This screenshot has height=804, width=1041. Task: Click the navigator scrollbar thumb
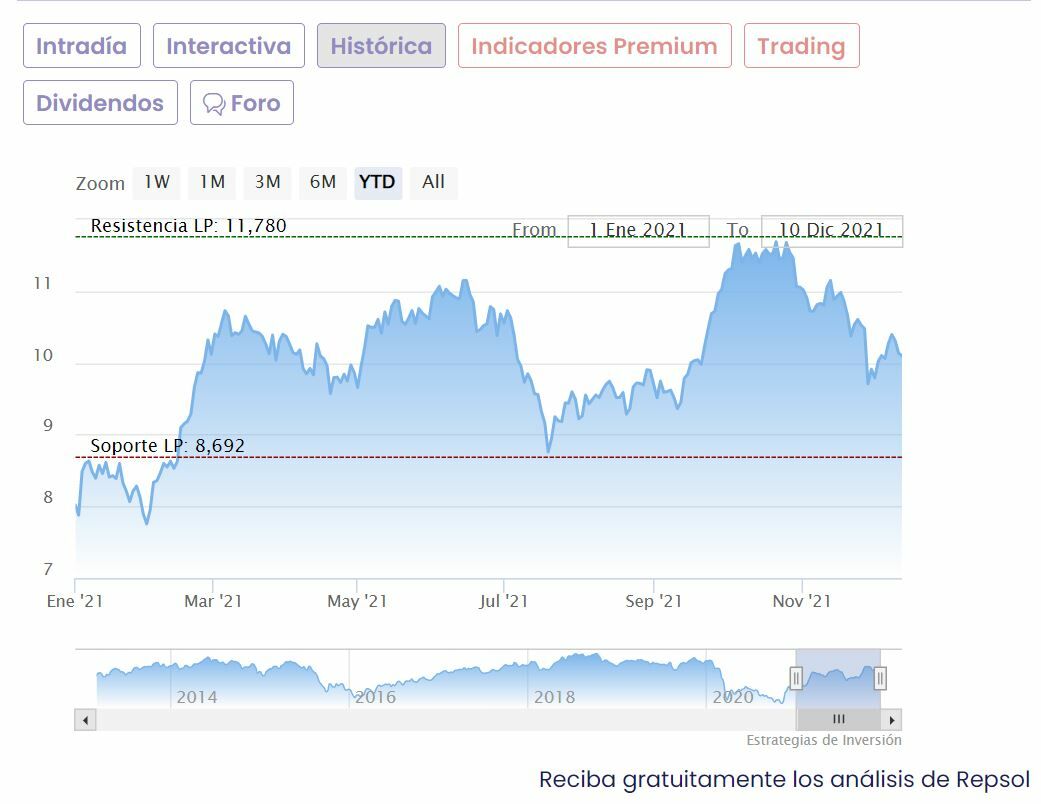coord(838,720)
